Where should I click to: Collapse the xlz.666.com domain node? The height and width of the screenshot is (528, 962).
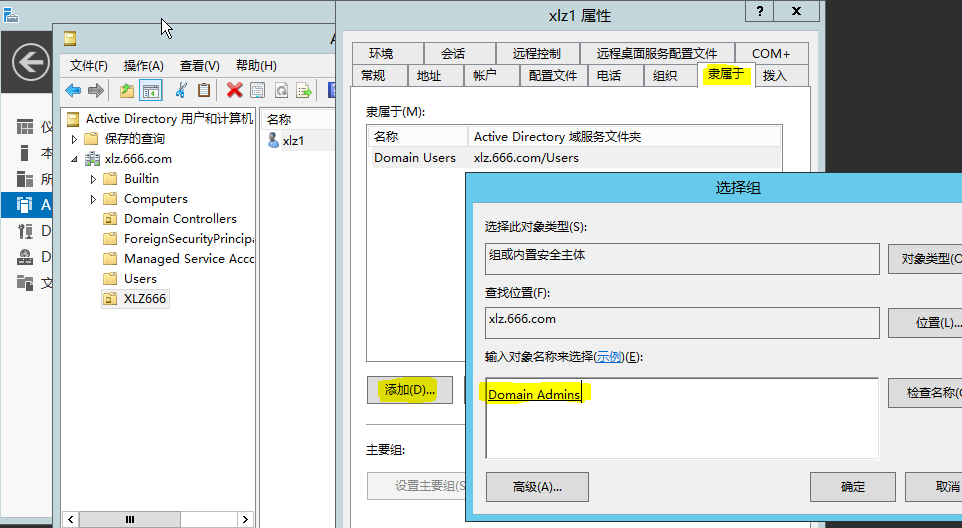[74, 159]
